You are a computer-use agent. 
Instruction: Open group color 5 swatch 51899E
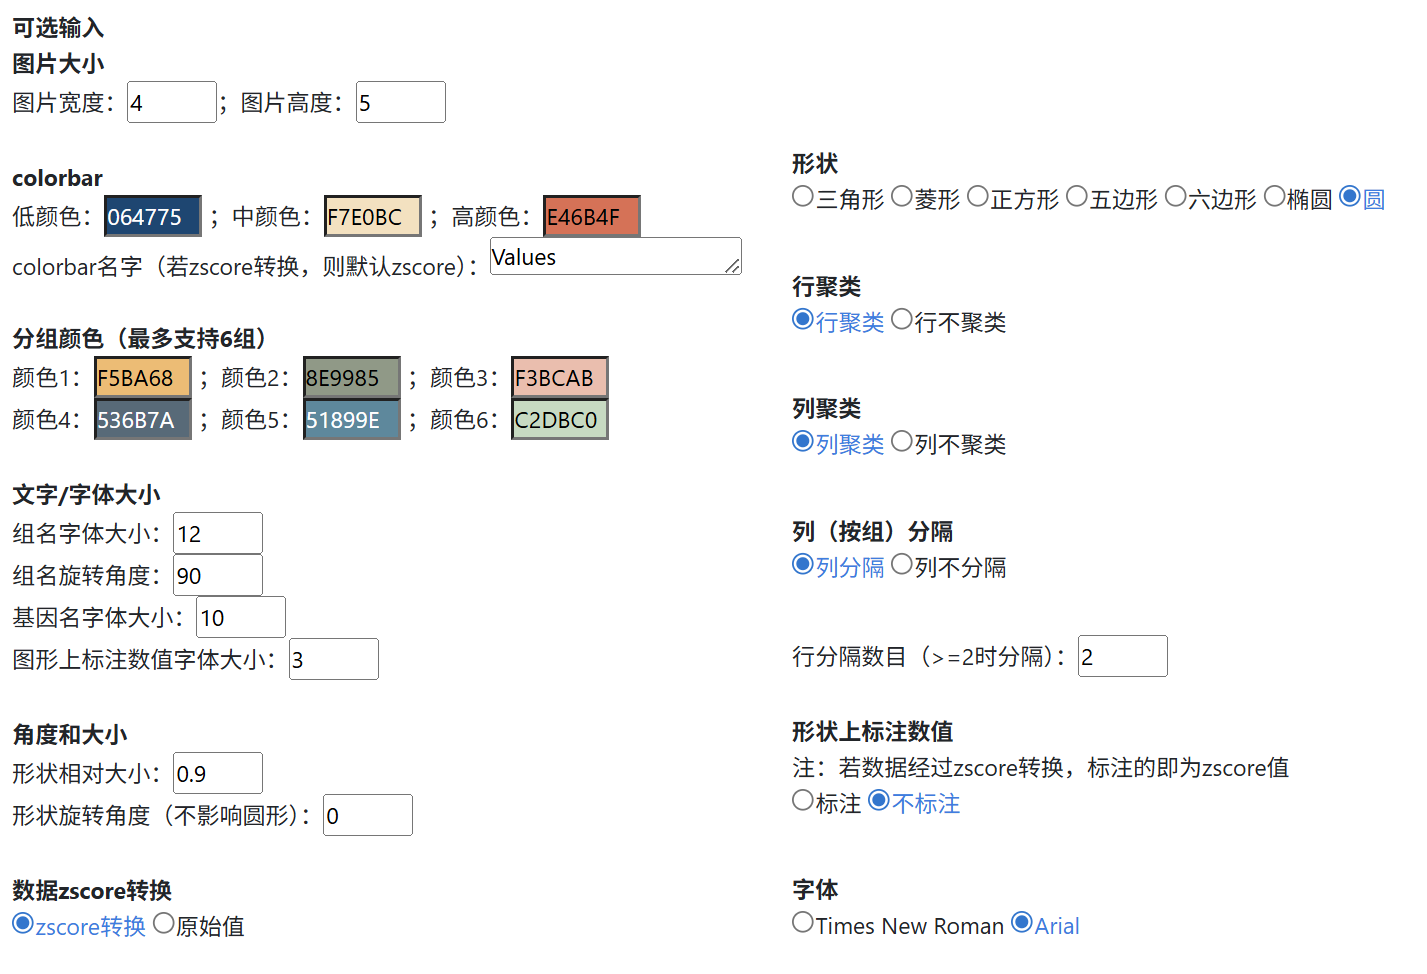(351, 419)
